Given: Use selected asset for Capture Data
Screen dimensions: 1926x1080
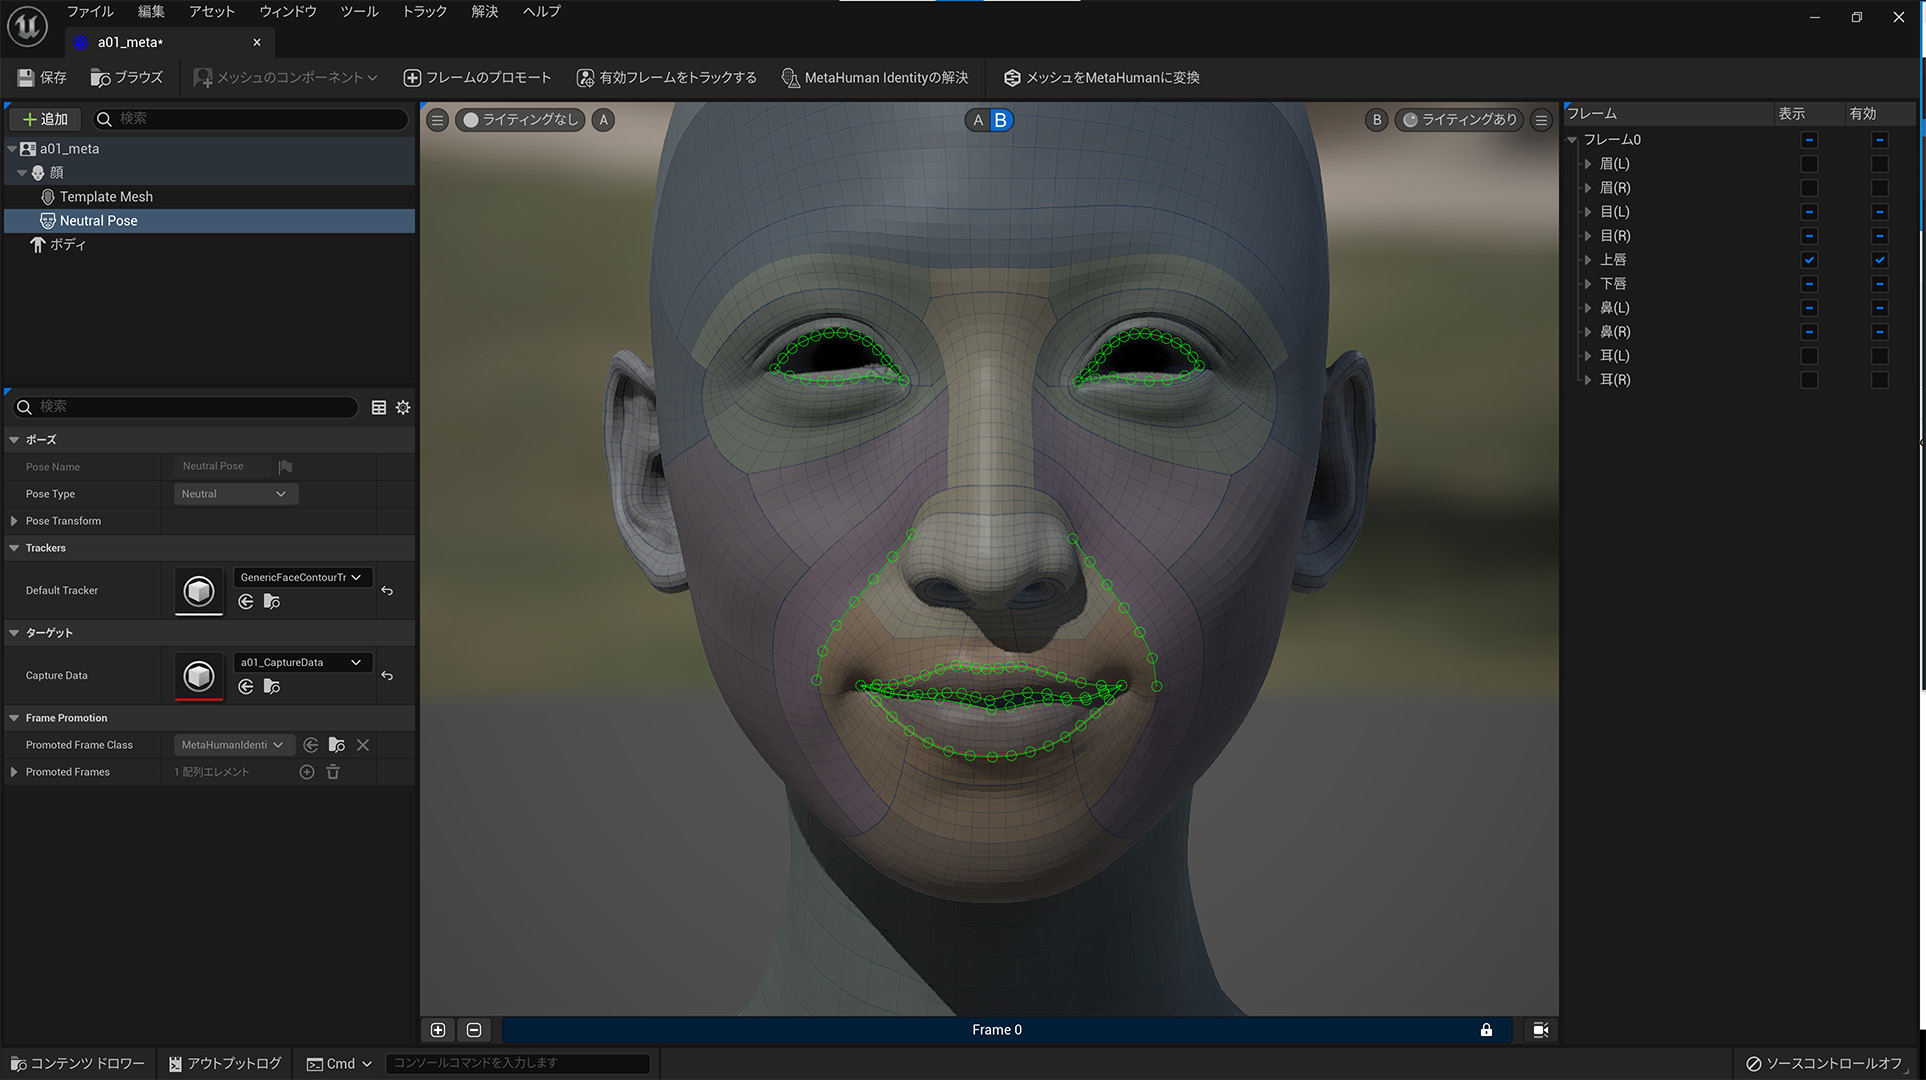Looking at the screenshot, I should [x=246, y=687].
